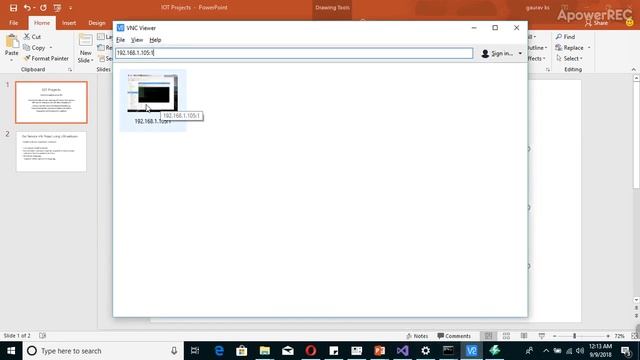
Task: Open the PowerPoint File tab
Action: [x=13, y=23]
